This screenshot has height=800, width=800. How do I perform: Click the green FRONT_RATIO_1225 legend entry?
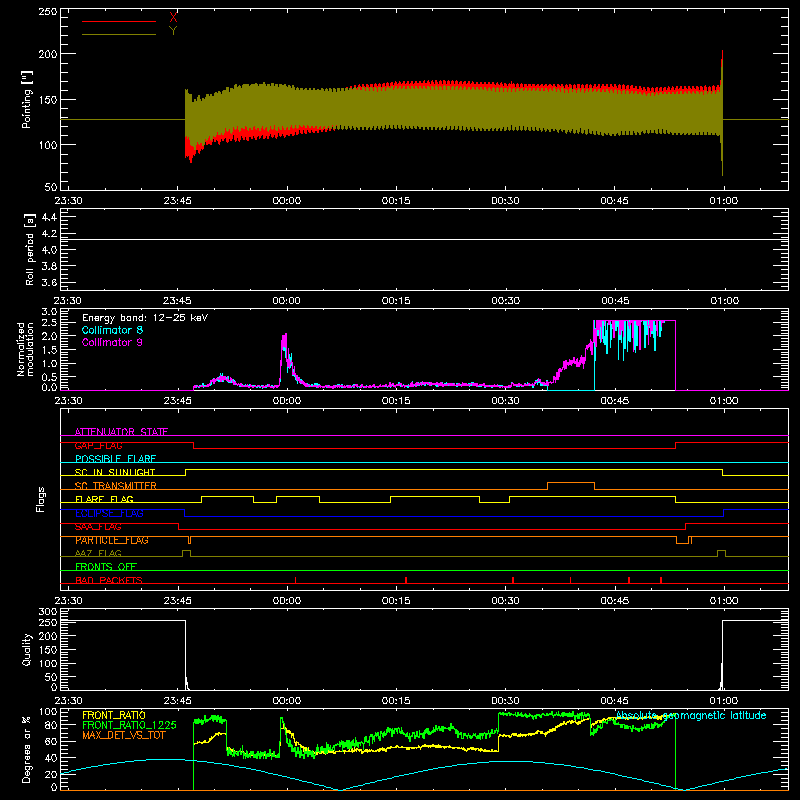[129, 725]
